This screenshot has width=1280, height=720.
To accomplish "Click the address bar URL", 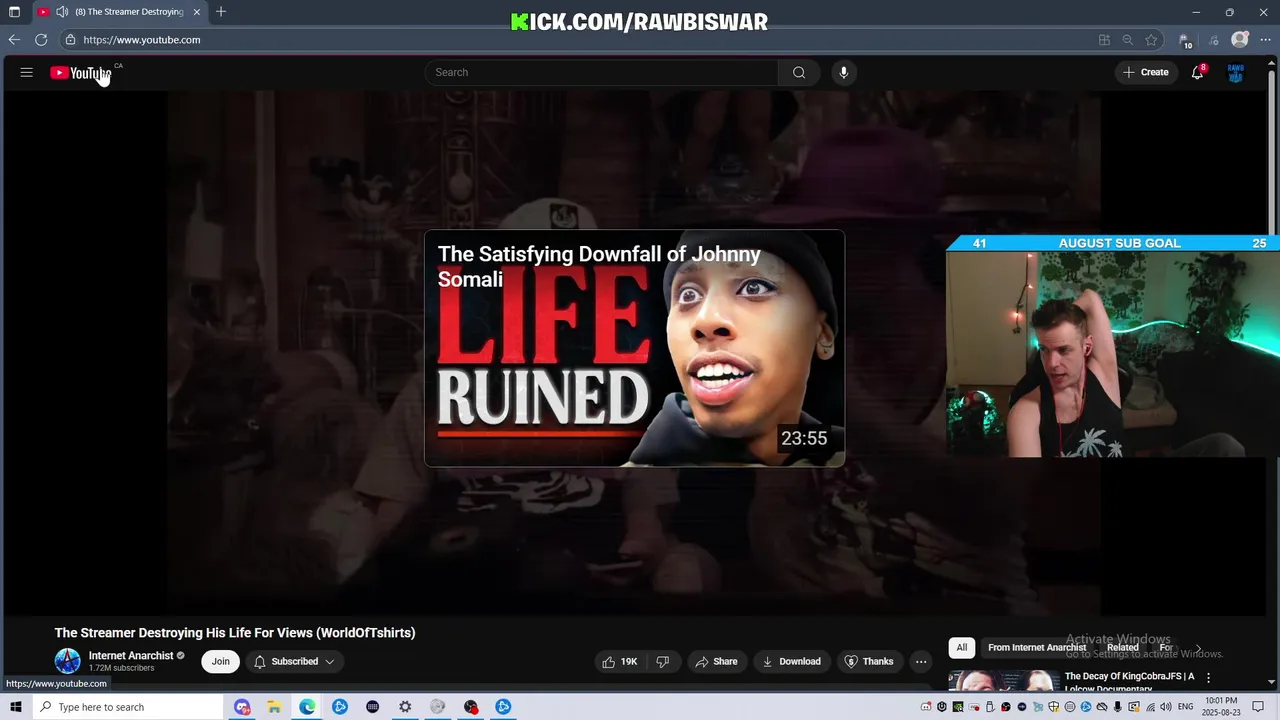I will (142, 40).
